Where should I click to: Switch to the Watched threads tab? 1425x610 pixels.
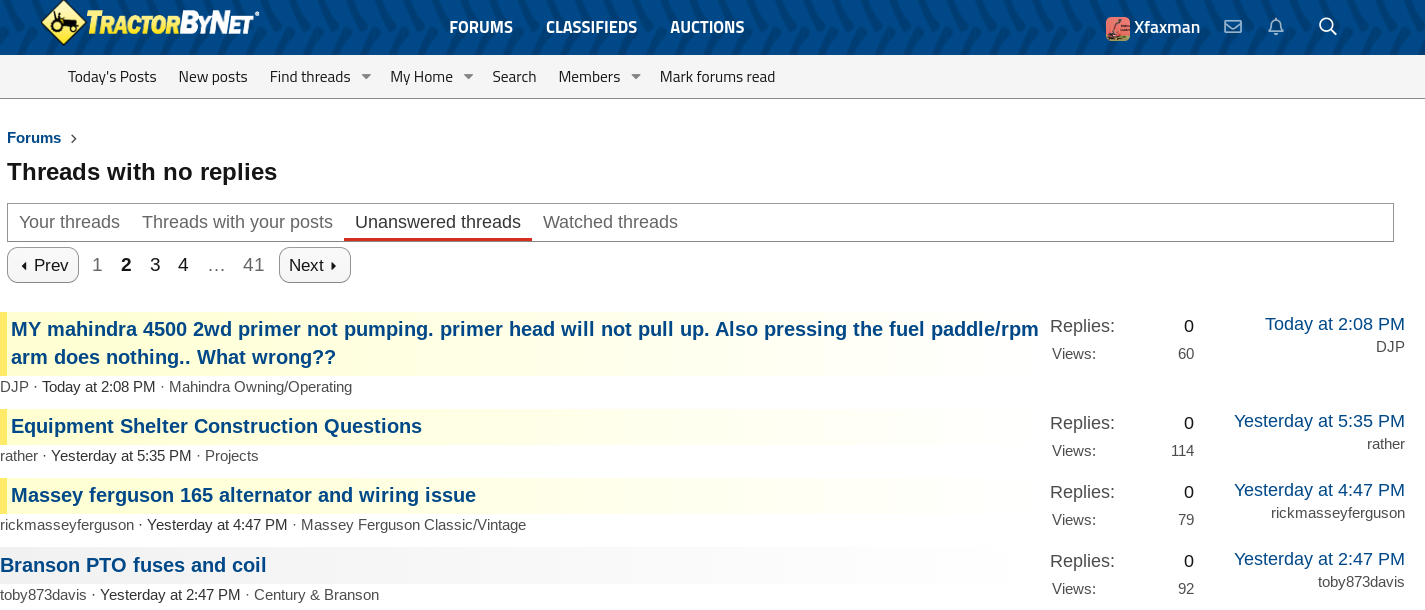610,222
